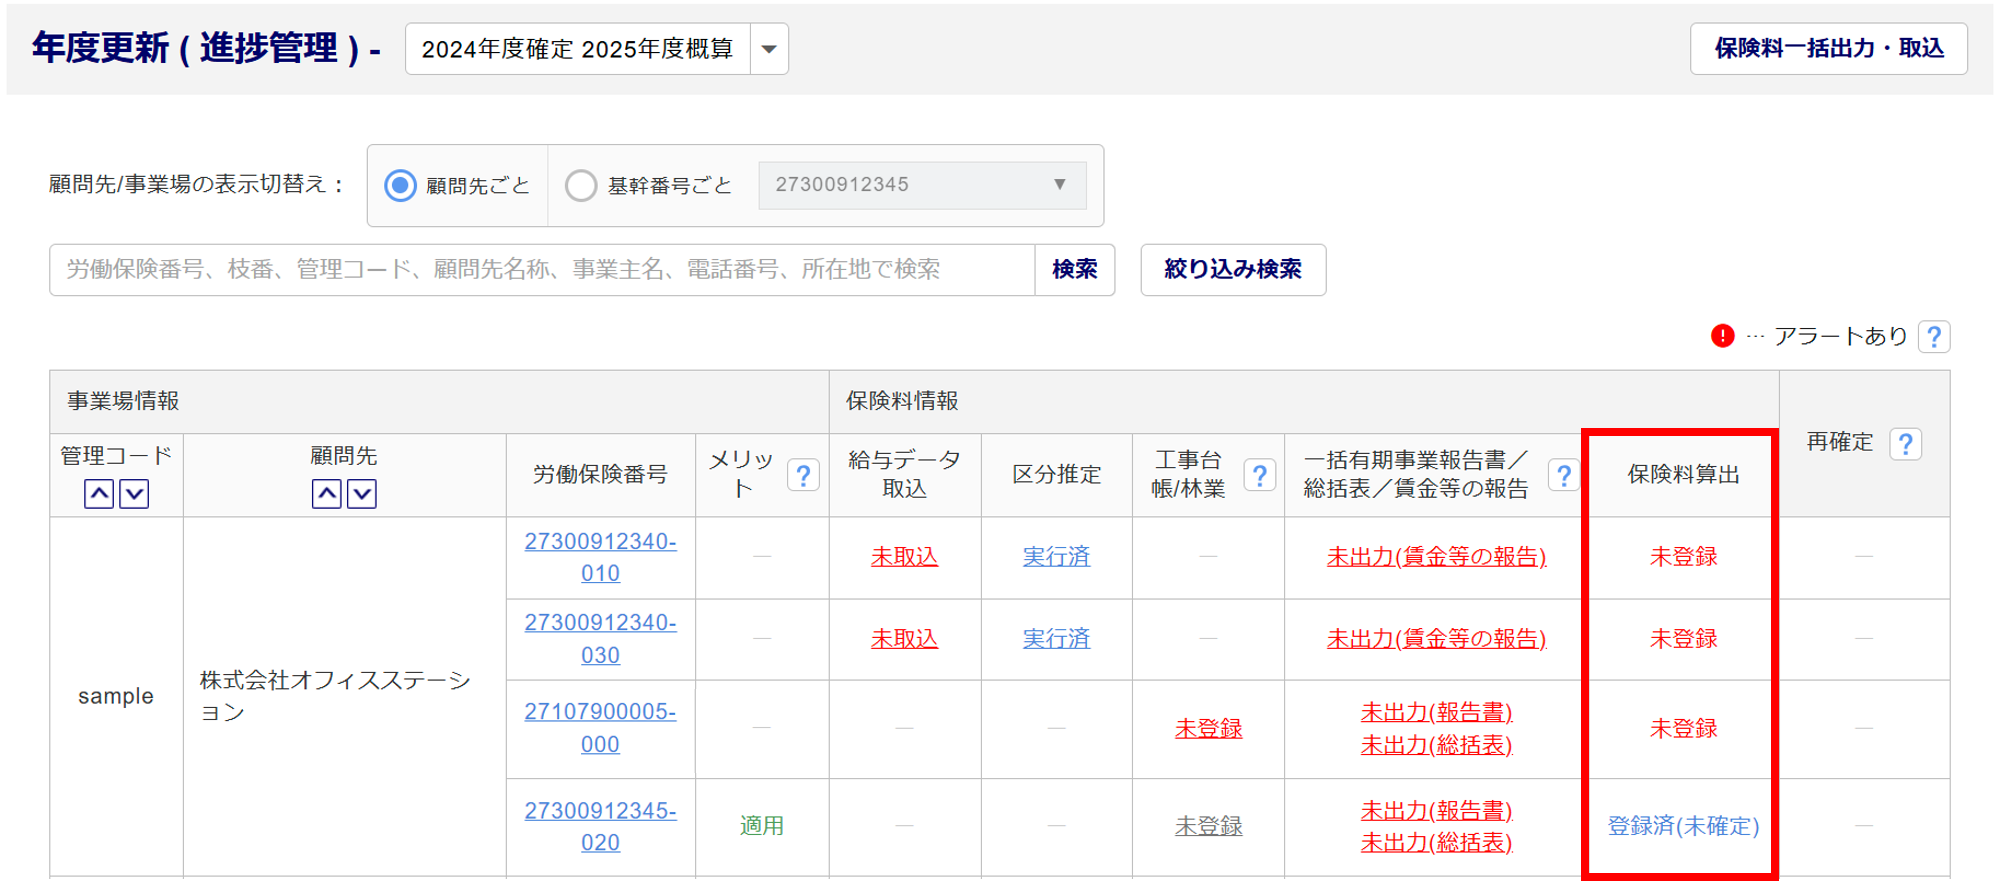This screenshot has height=881, width=2000.
Task: Sort 管理コード column descending with down arrow
Action: [x=134, y=493]
